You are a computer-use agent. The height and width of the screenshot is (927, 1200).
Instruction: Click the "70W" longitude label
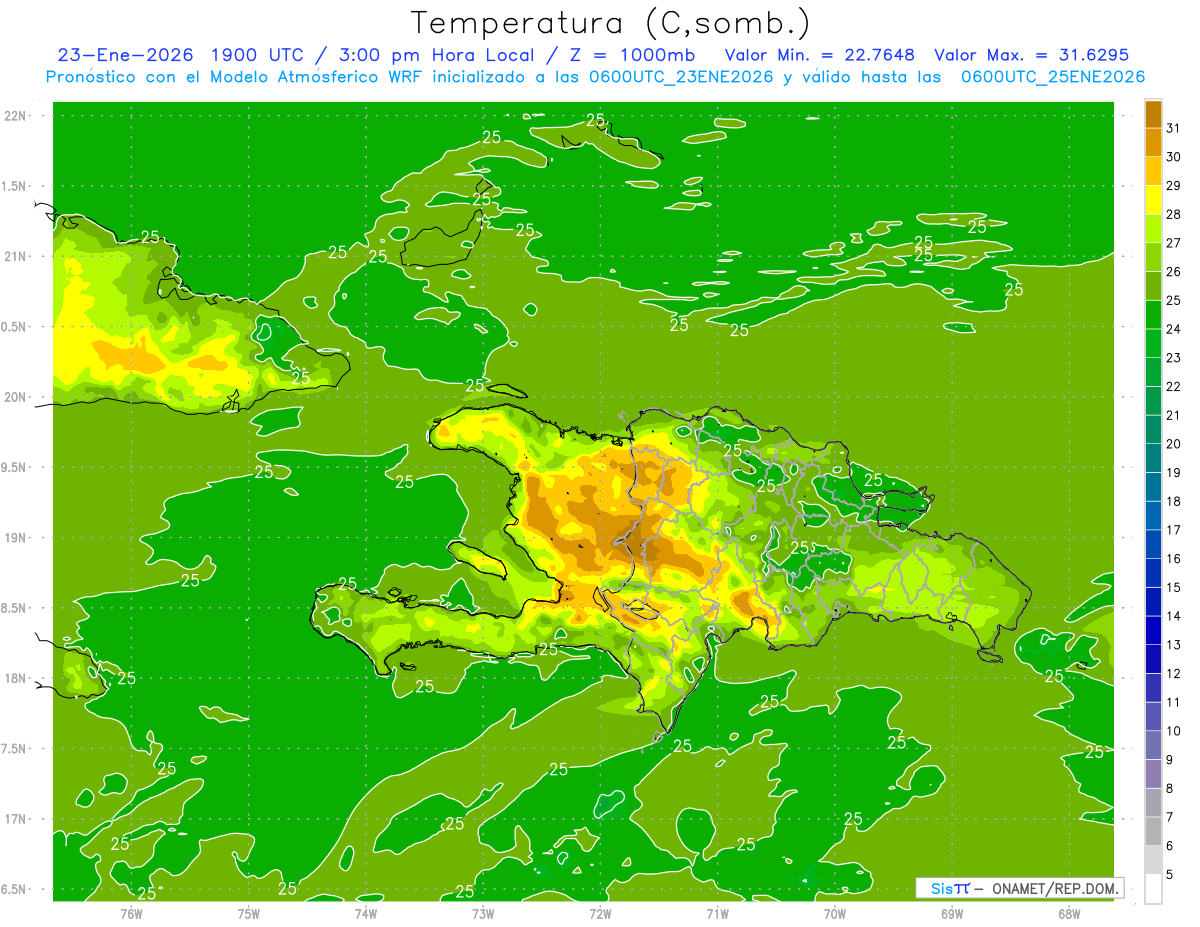835,913
